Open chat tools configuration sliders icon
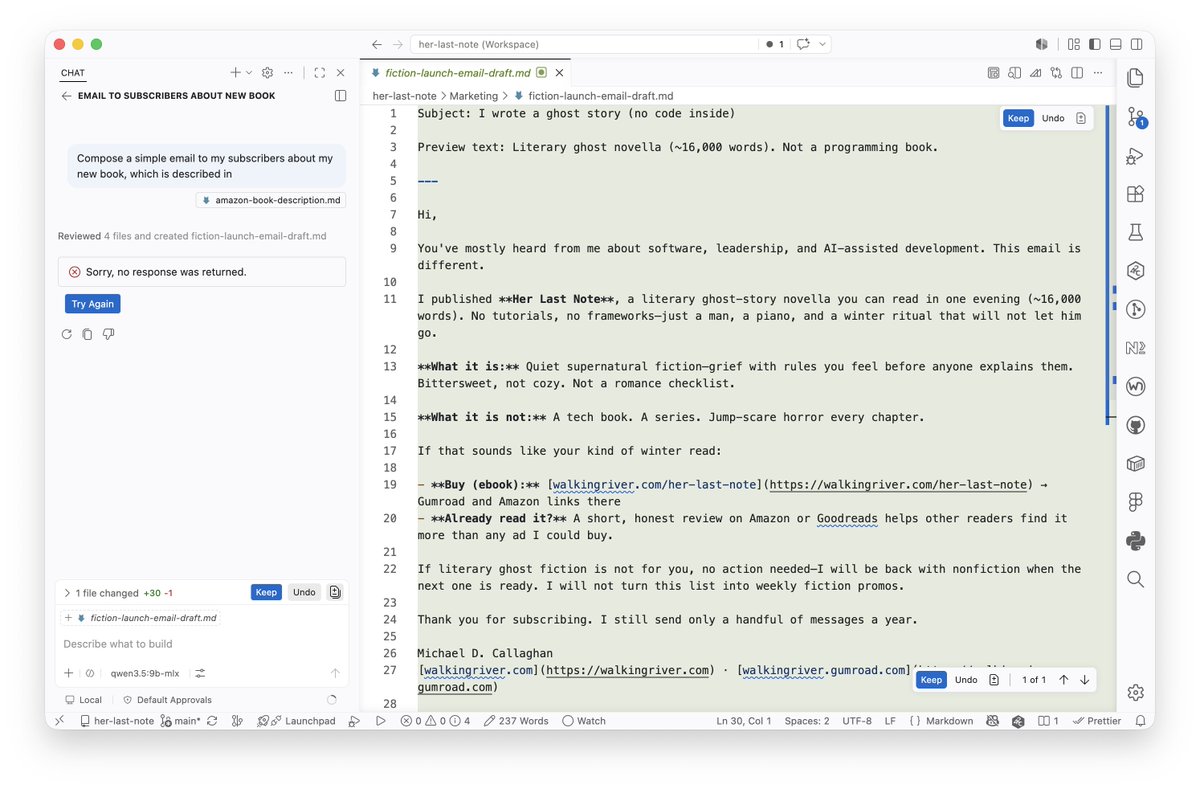Screen dimensions: 1200x789 coord(200,673)
